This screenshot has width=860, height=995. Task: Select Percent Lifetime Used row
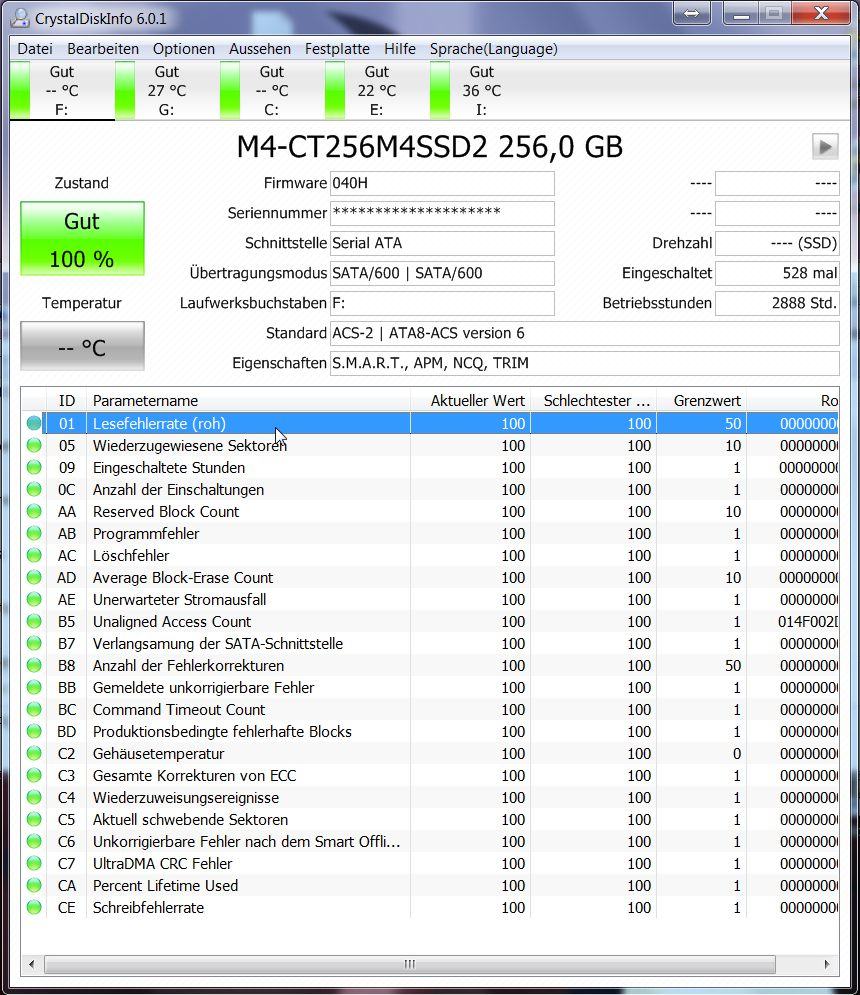click(x=430, y=886)
